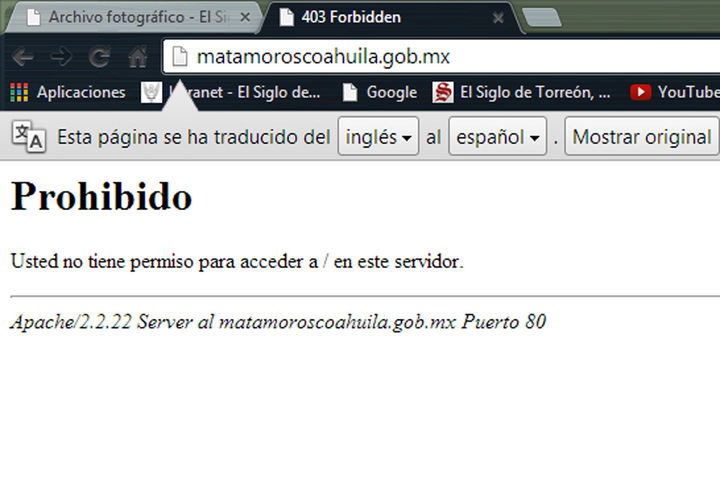Switch to Archivo fotográfico tab

coord(130,17)
